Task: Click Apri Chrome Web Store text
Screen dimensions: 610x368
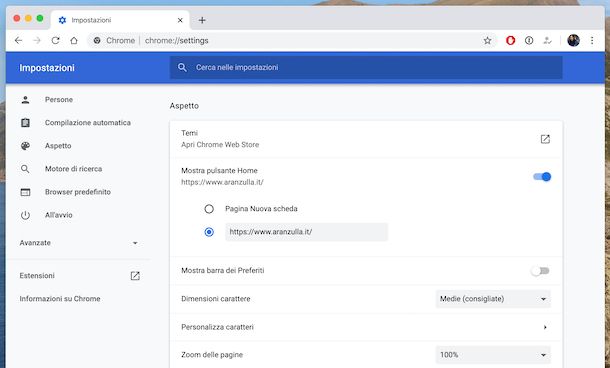Action: pyautogui.click(x=220, y=145)
